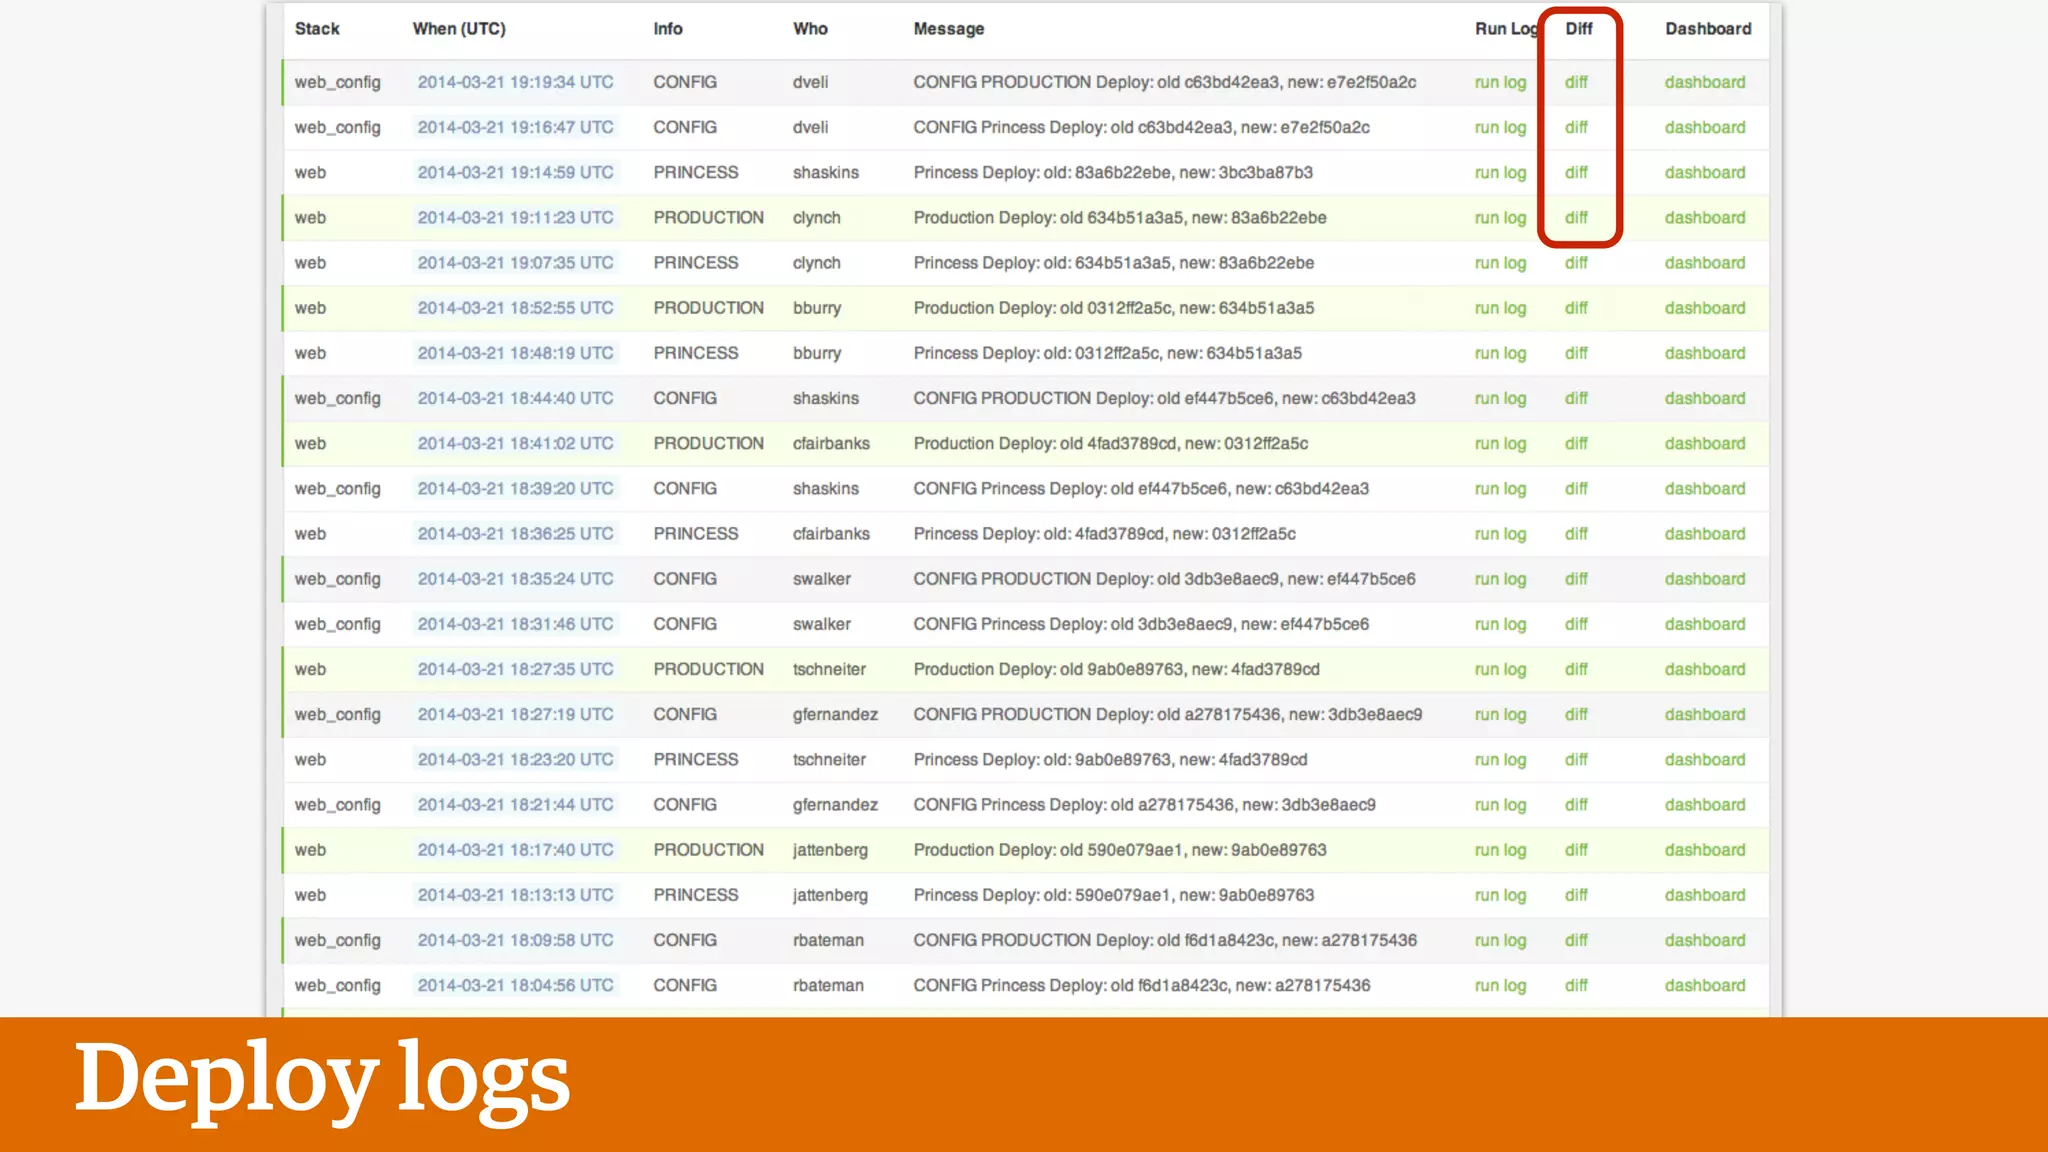Open run log for 18:44:40 UTC deploy
Screen dimensions: 2048x1152
pyautogui.click(x=1500, y=398)
